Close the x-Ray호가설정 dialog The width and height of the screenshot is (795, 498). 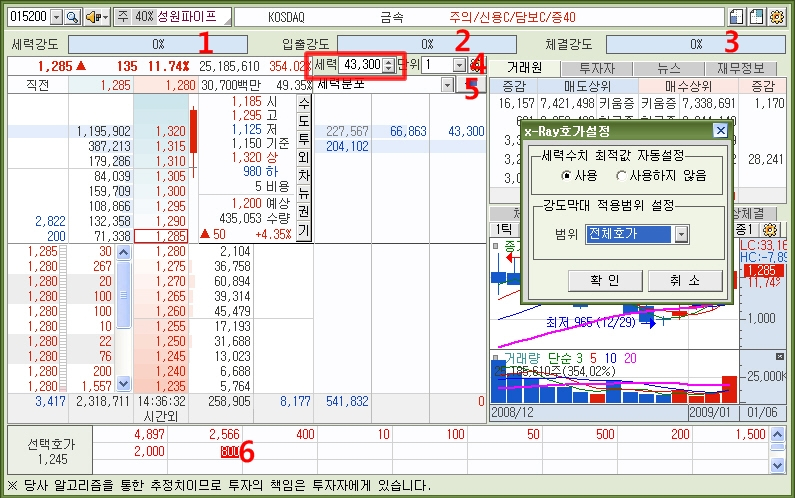pos(720,131)
